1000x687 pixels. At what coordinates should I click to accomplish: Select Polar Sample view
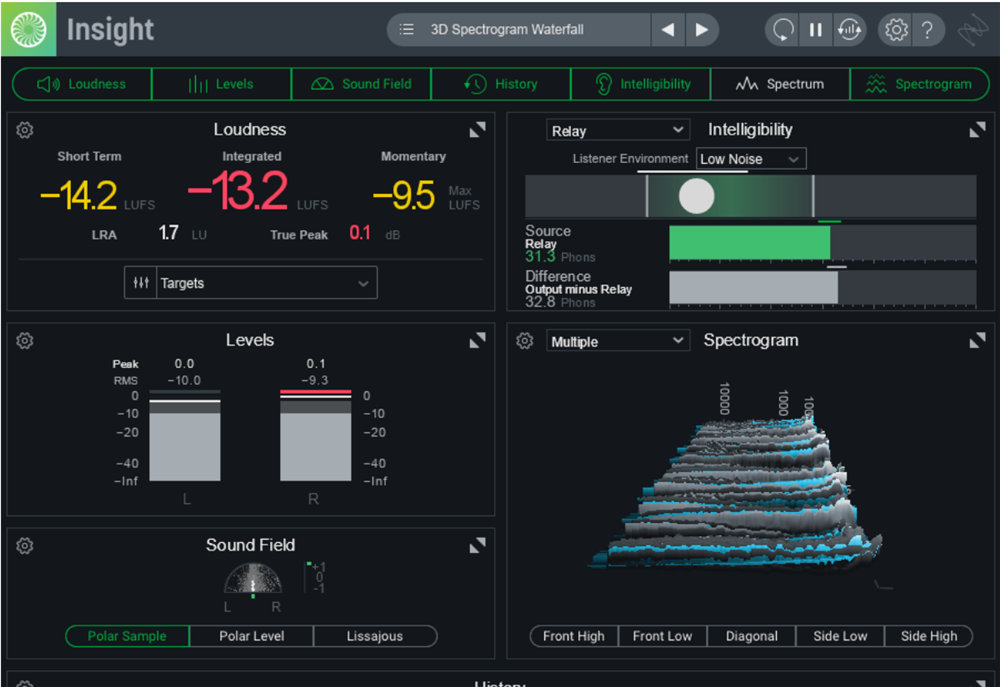pos(127,636)
